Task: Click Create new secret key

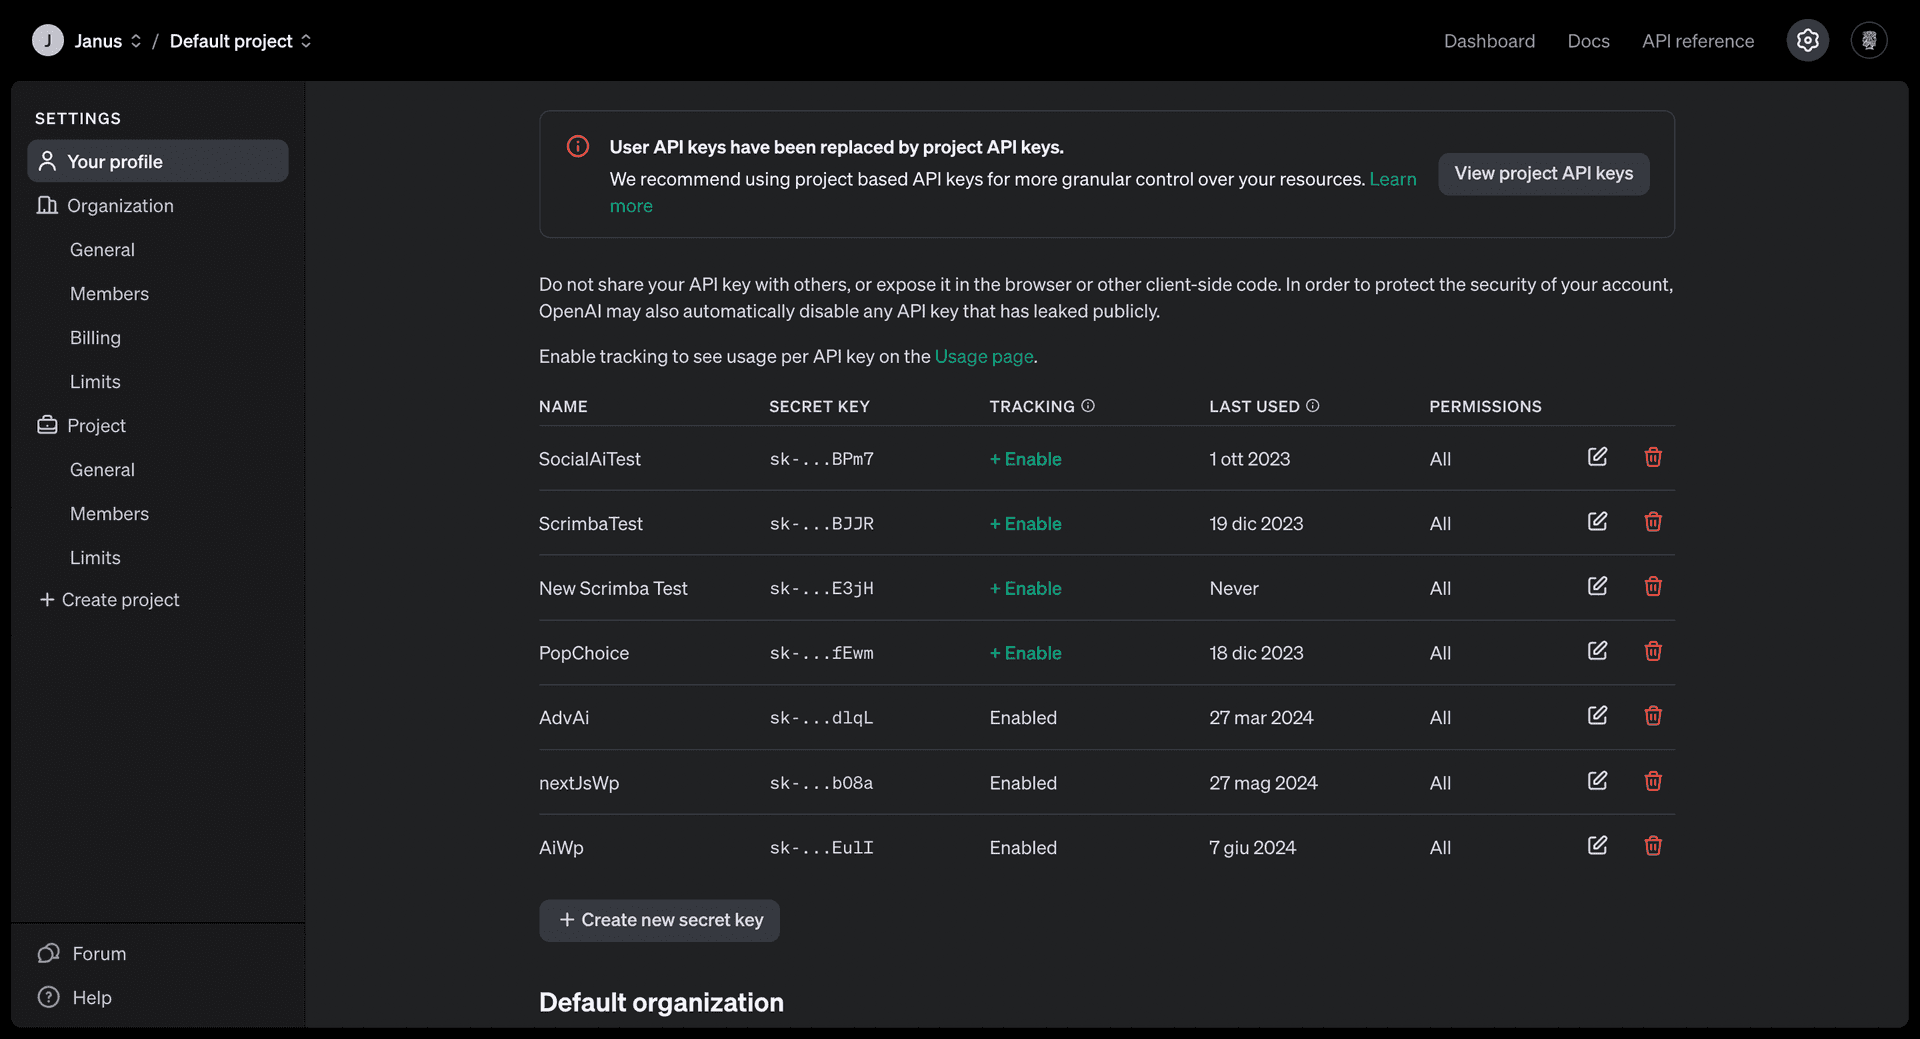Action: [659, 920]
